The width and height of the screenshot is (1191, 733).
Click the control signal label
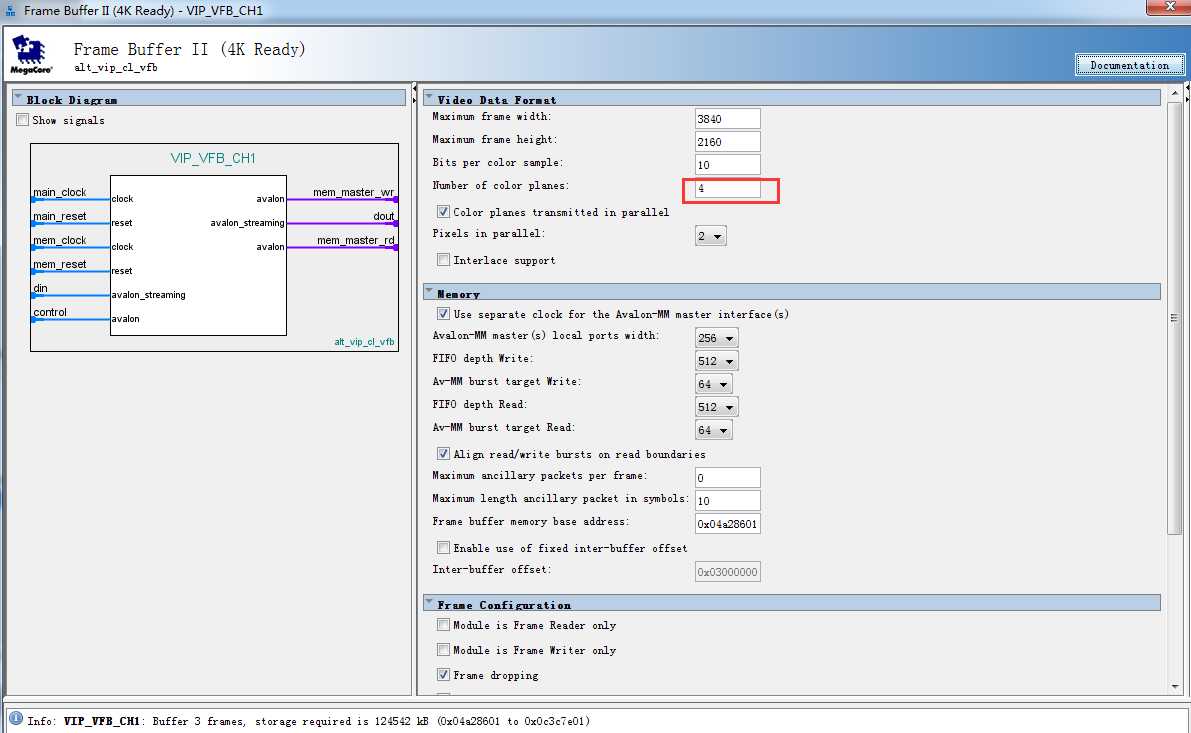(49, 312)
